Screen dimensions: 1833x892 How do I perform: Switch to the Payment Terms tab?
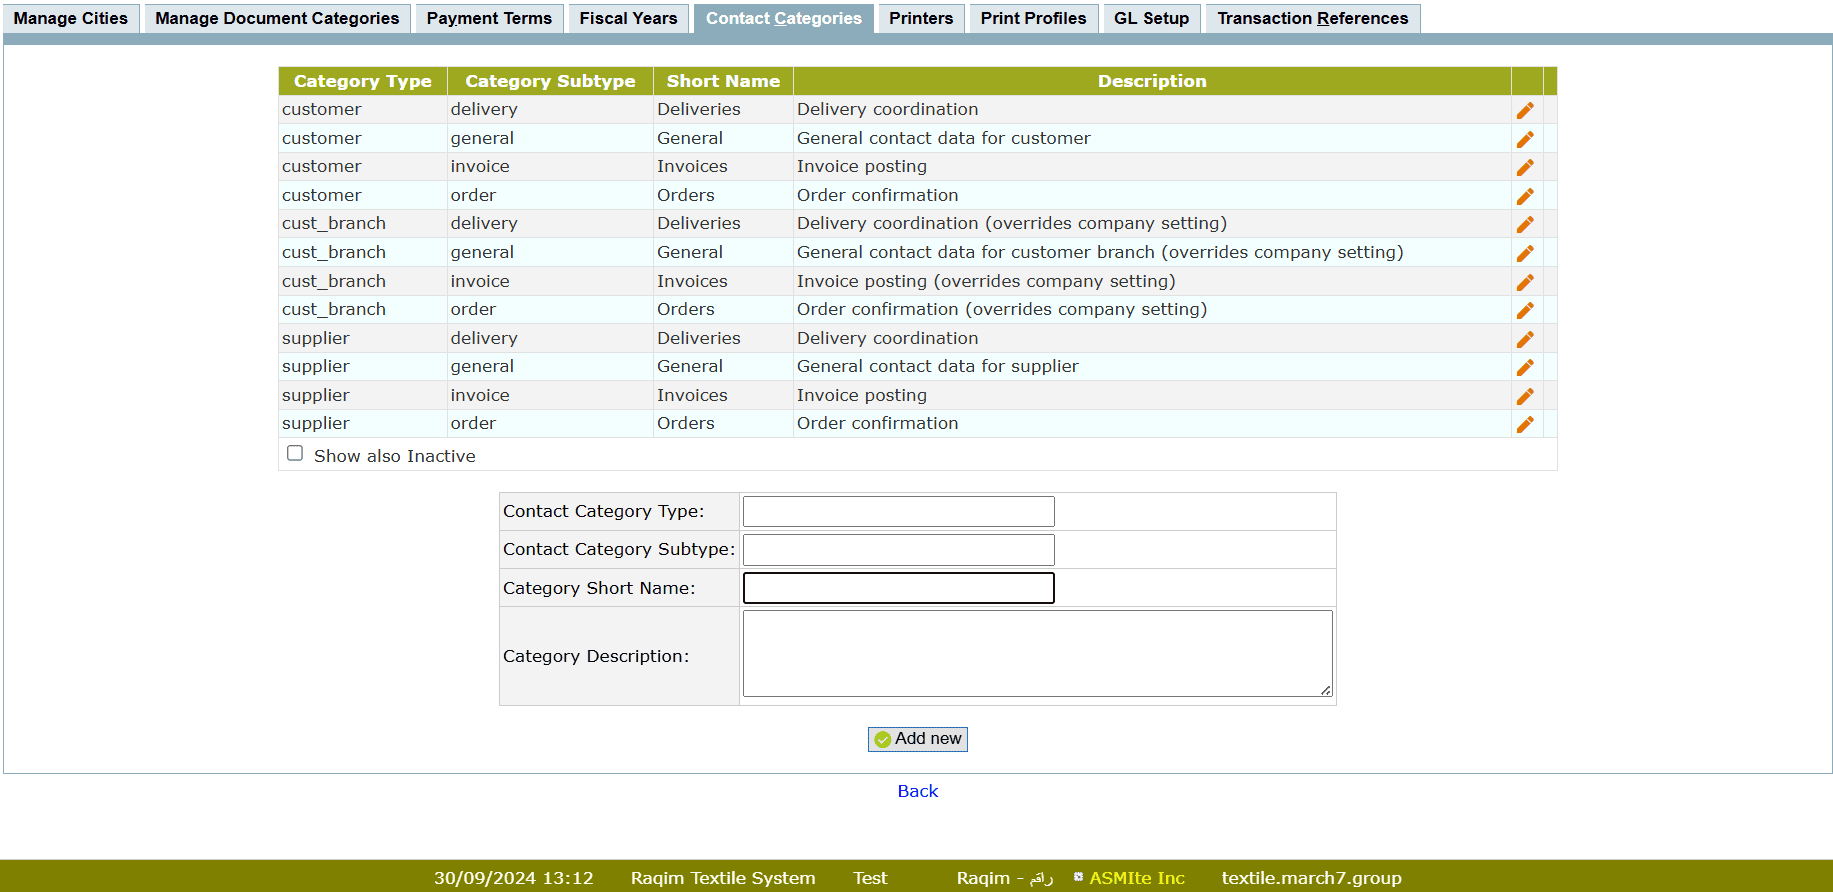pyautogui.click(x=489, y=18)
